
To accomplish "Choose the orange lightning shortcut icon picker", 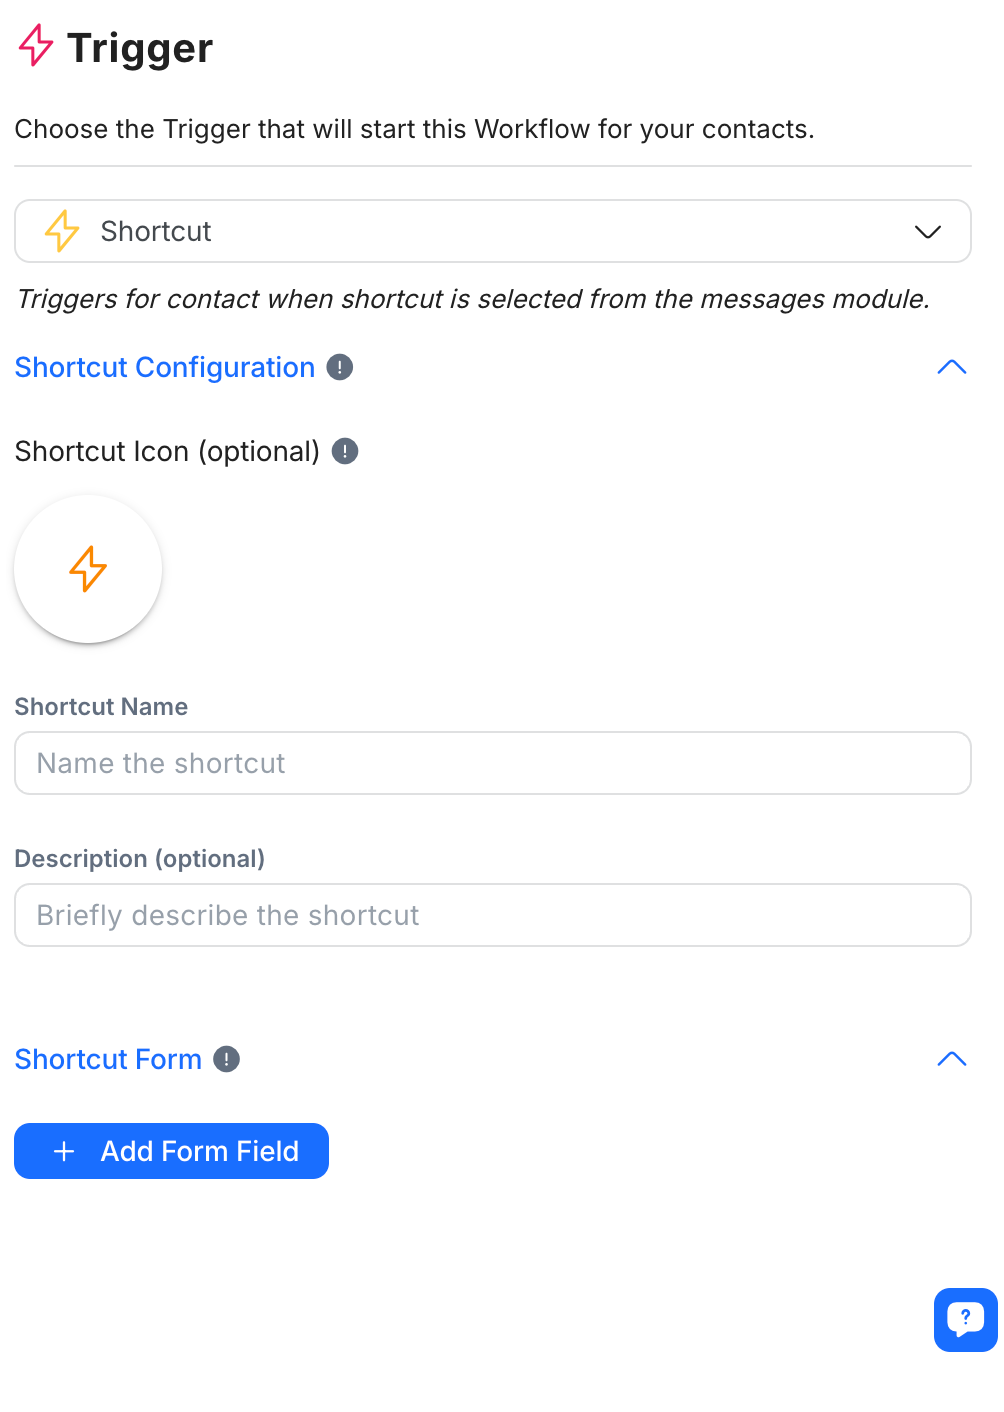I will pyautogui.click(x=88, y=569).
